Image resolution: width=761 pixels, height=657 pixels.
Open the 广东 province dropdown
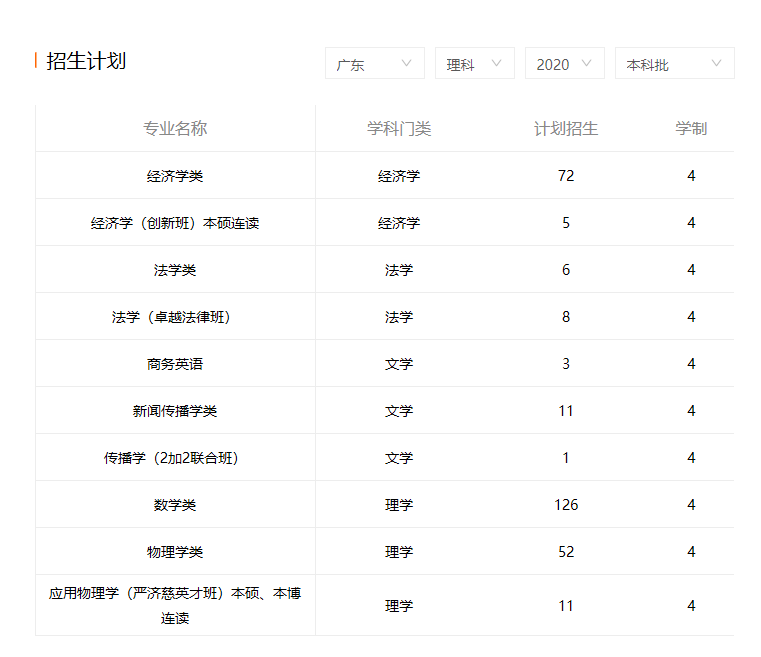pyautogui.click(x=375, y=63)
